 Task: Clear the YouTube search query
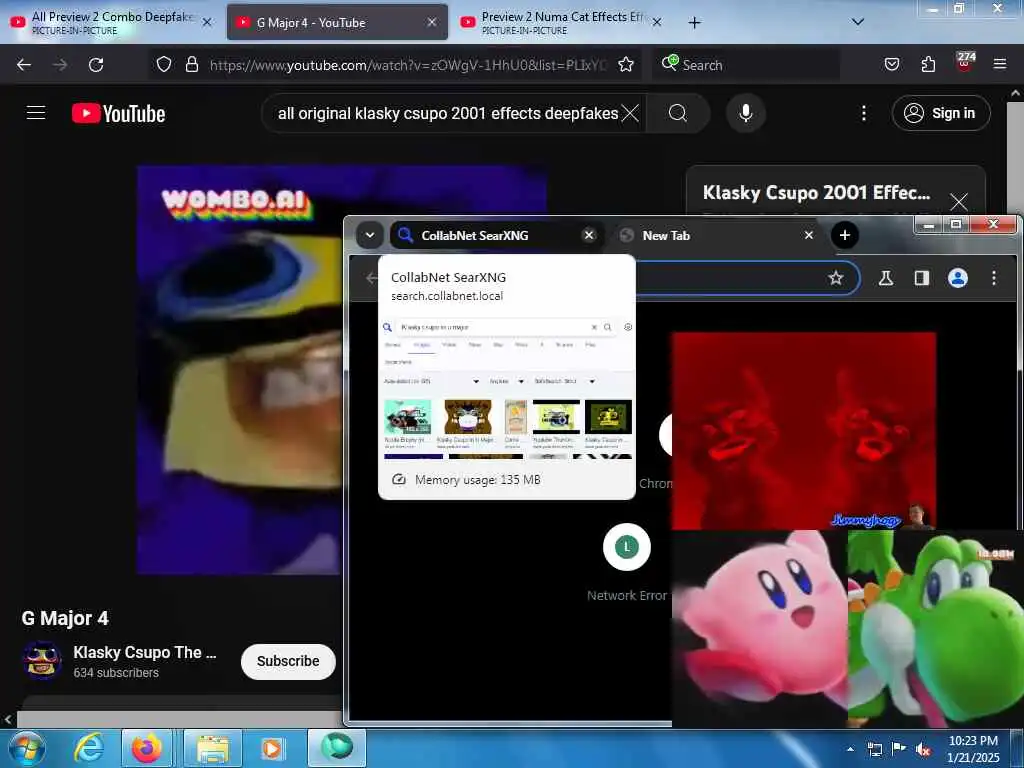point(630,114)
